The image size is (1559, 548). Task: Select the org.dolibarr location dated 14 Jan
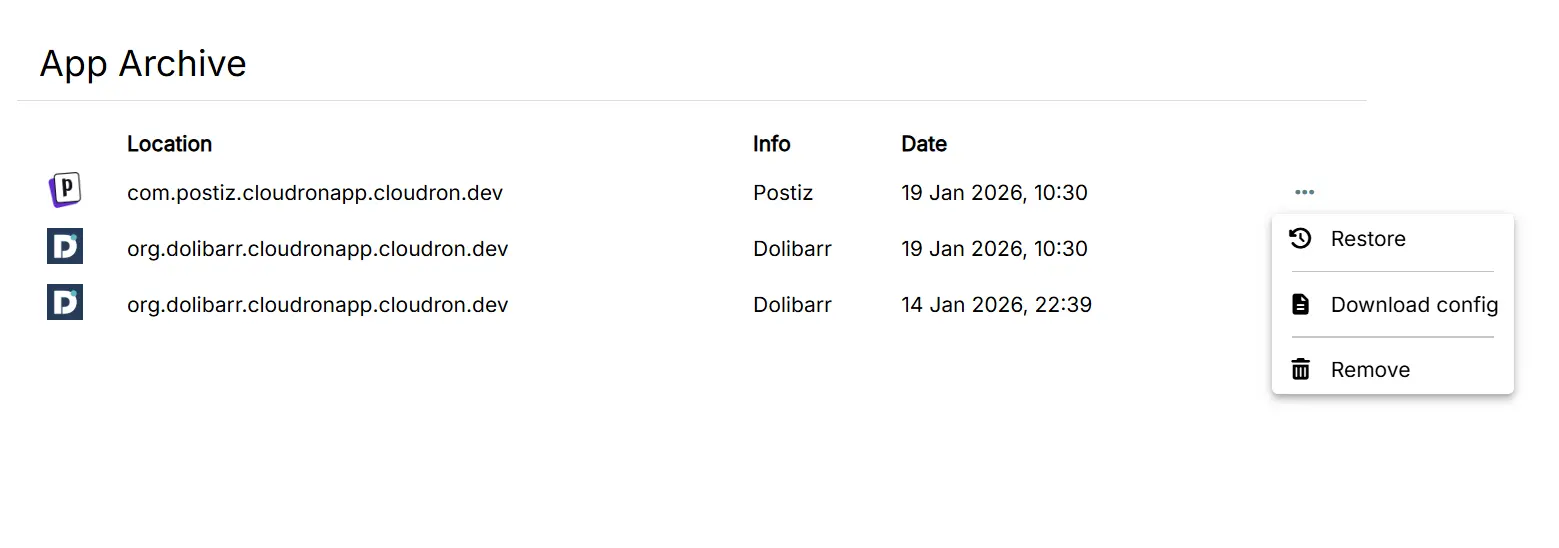[317, 304]
